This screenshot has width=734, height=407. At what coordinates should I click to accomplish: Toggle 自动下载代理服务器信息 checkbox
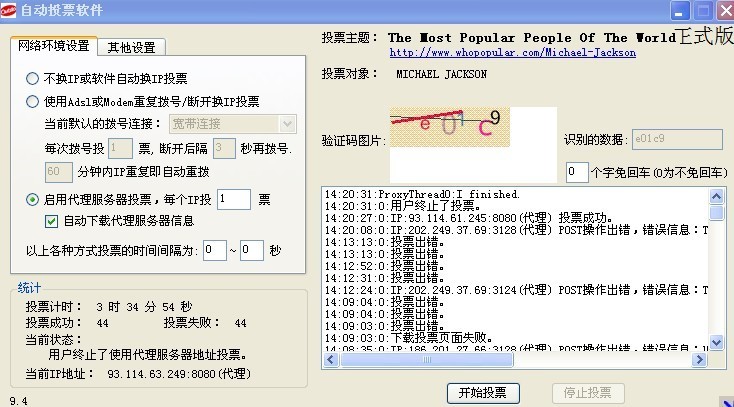pyautogui.click(x=53, y=221)
